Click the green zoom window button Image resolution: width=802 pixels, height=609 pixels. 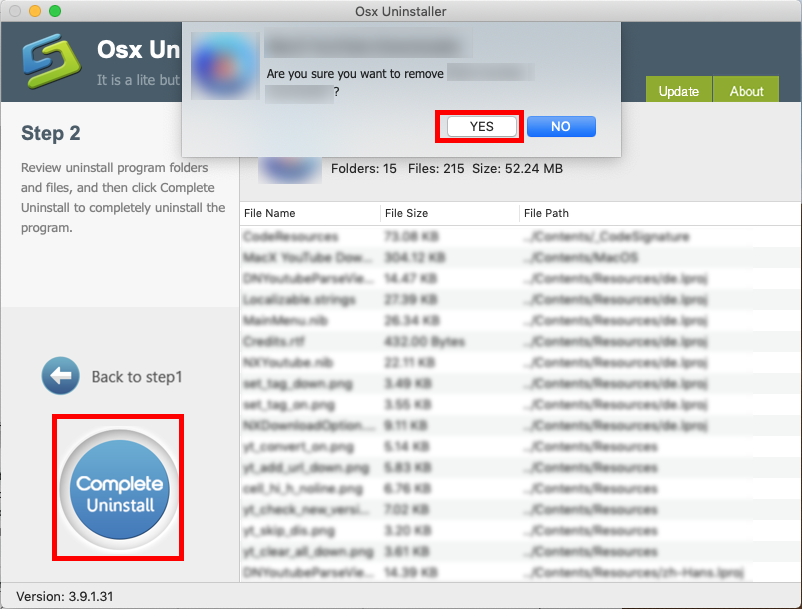(x=54, y=11)
